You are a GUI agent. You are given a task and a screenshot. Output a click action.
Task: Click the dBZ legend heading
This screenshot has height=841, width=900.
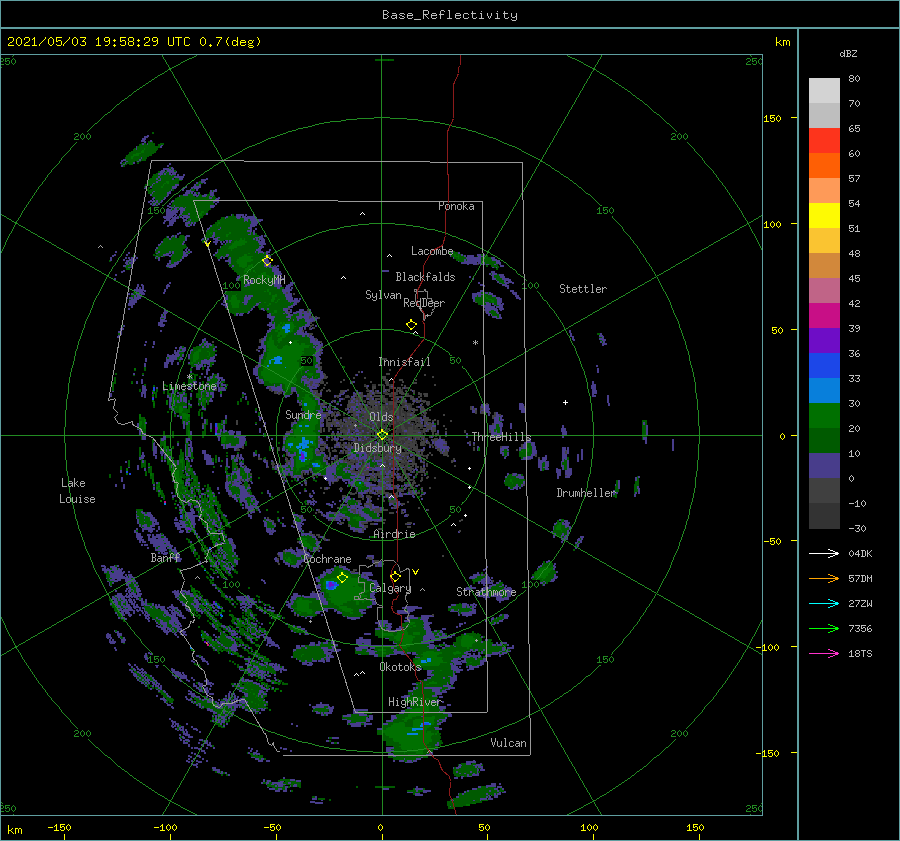(848, 54)
